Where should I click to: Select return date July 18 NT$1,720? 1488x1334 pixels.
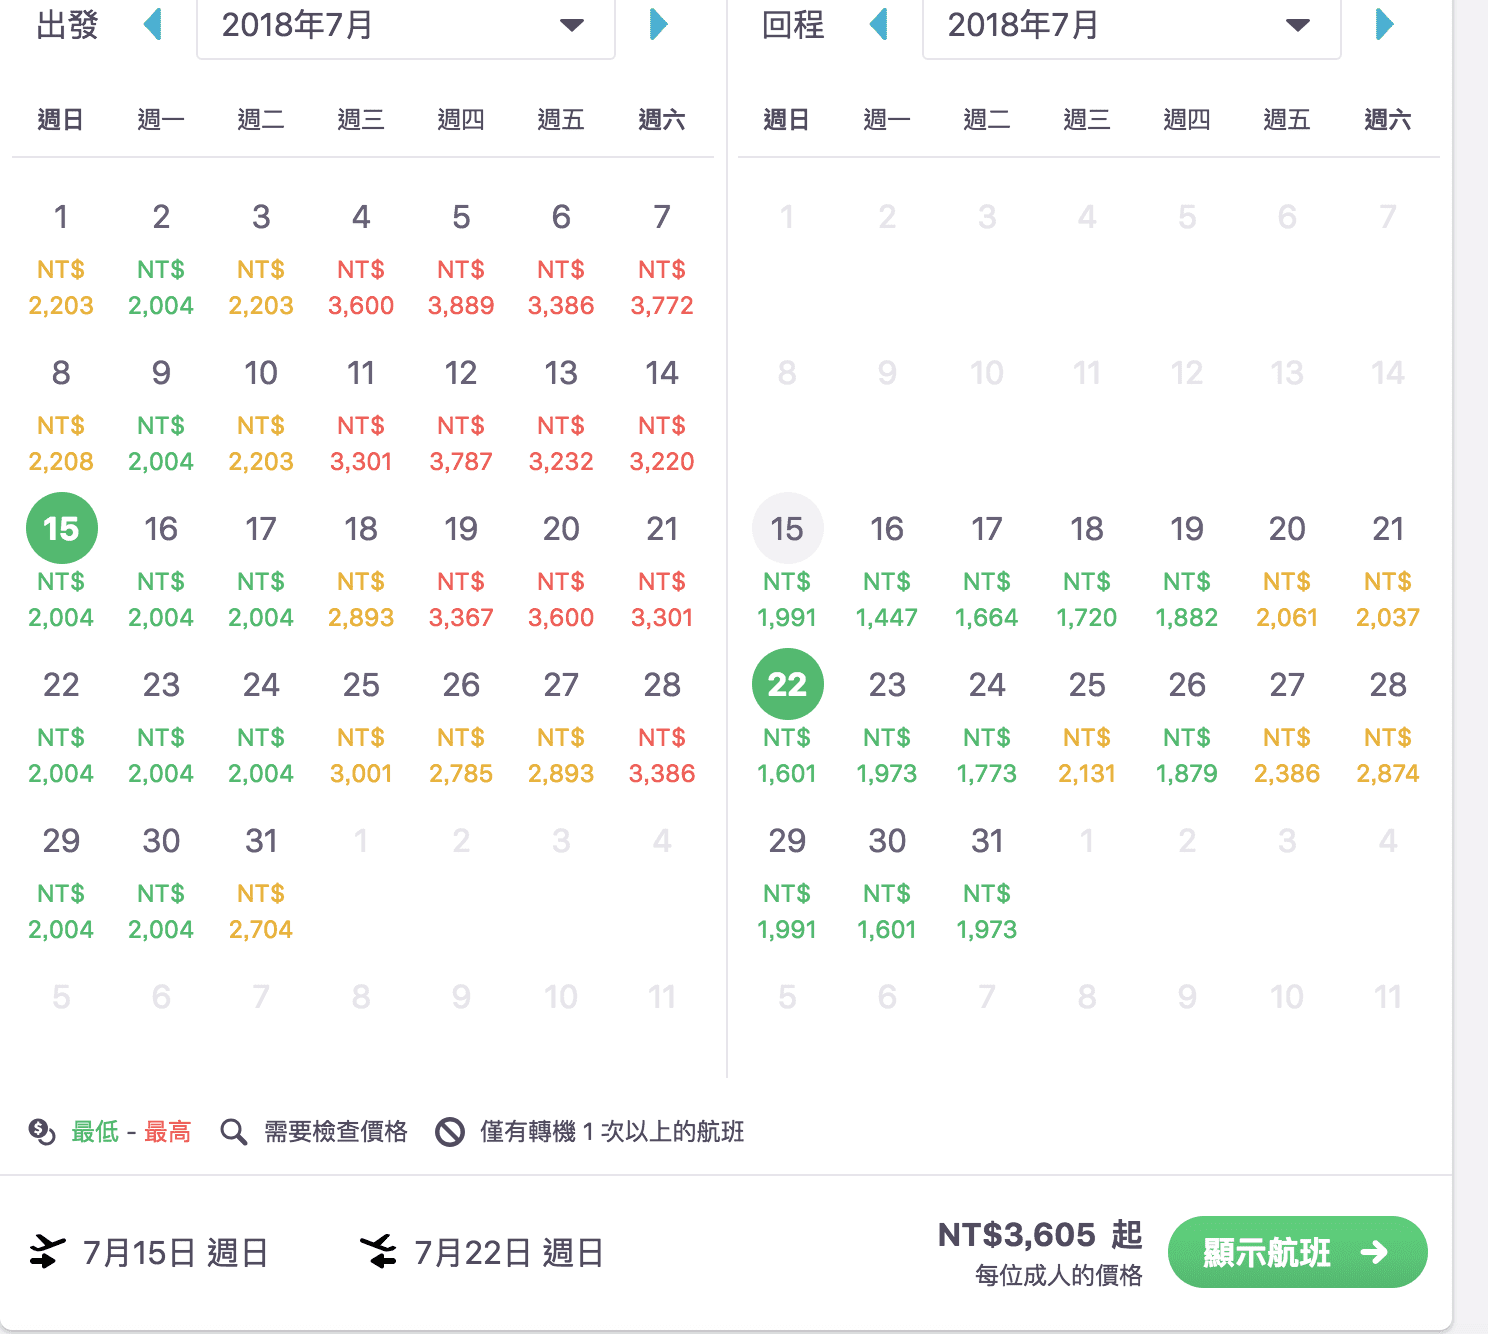1087,572
